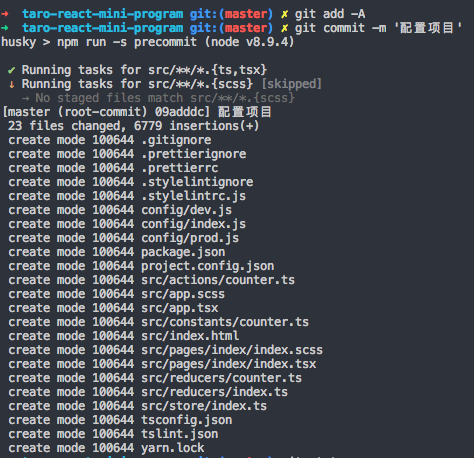474x458 pixels.
Task: Click the yellow dirty marker before git add
Action: 284,14
